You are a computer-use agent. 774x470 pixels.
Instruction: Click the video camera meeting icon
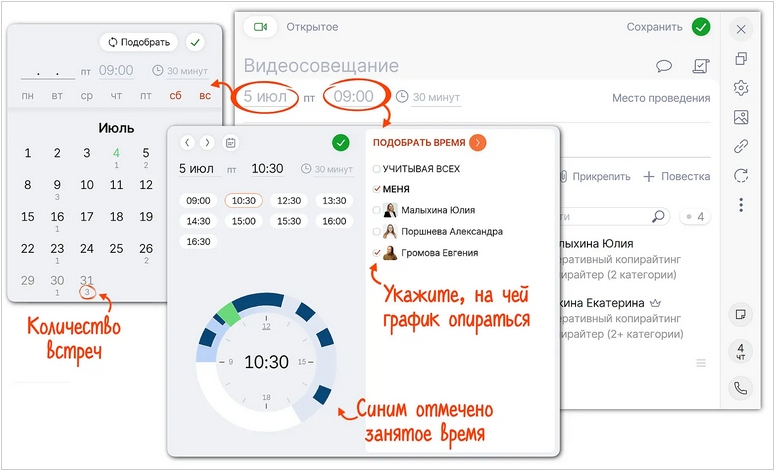261,27
